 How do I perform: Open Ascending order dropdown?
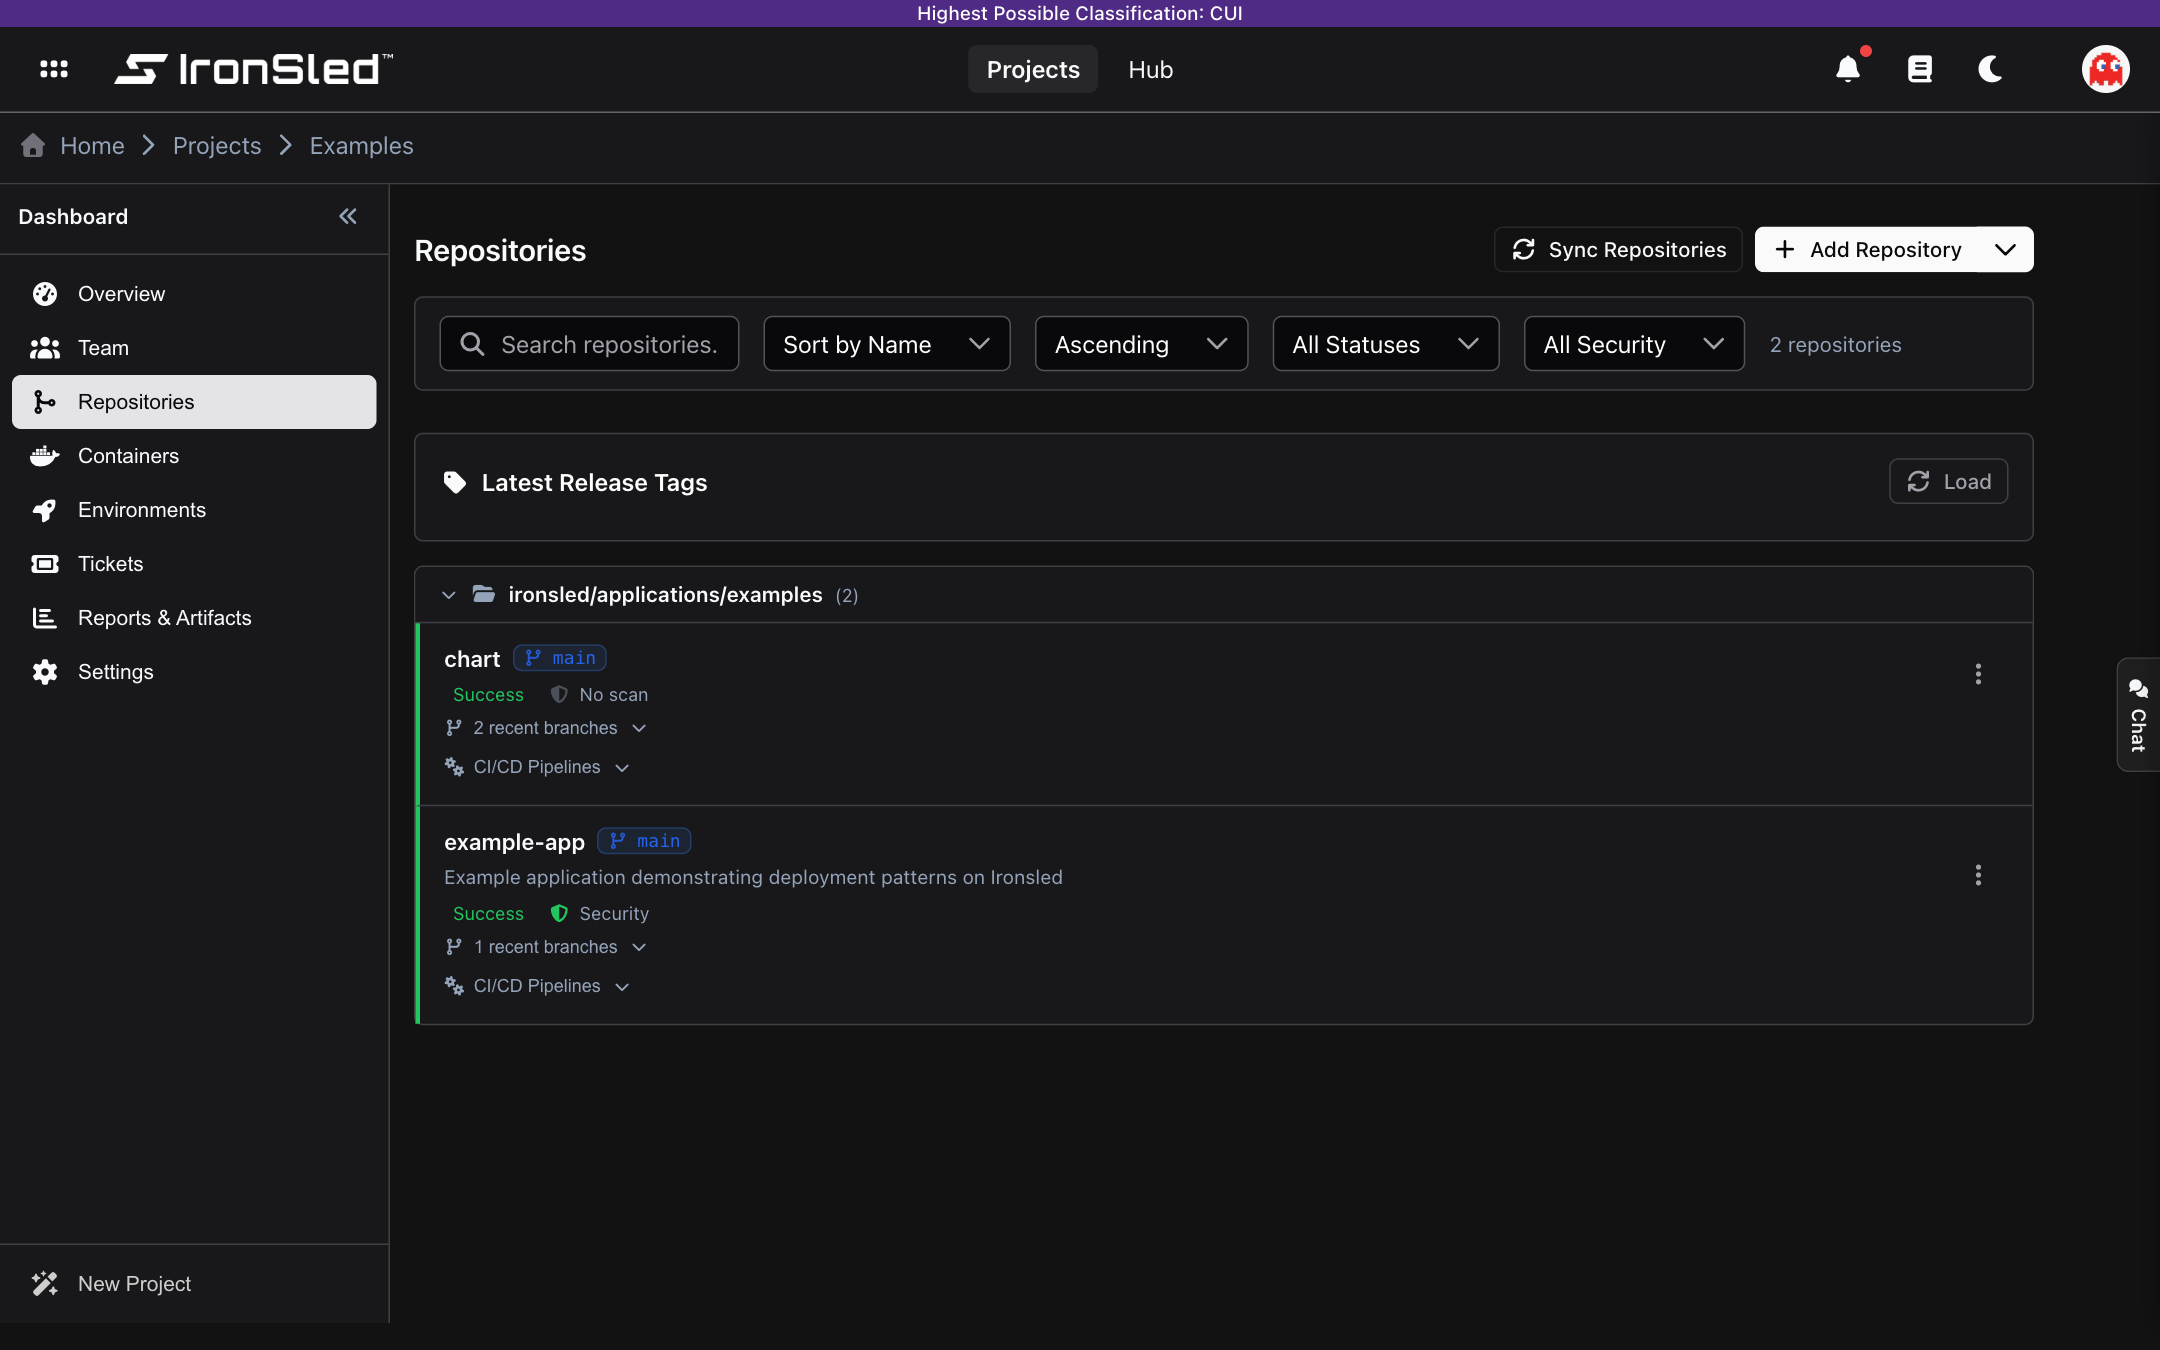(1141, 344)
